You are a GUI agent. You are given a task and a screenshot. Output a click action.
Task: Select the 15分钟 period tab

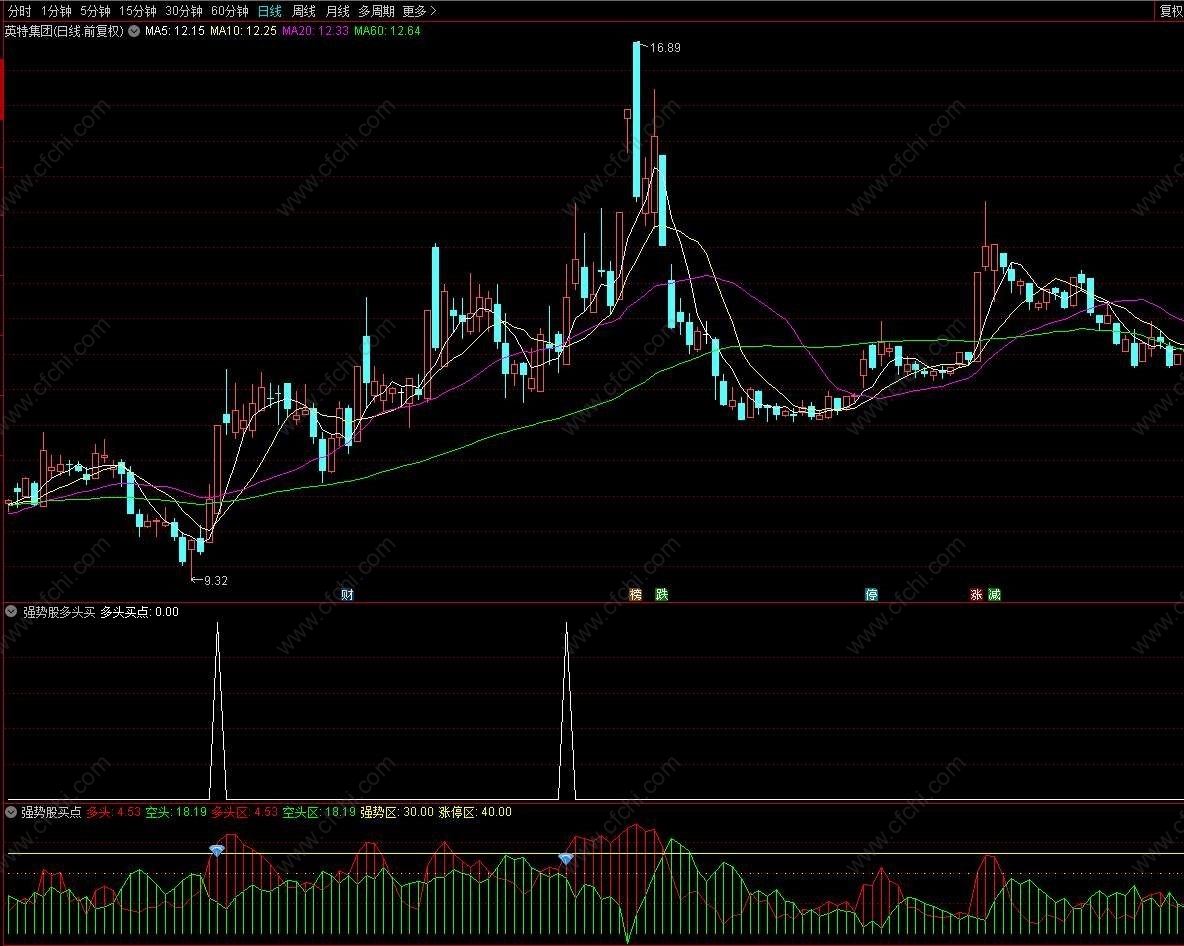click(137, 11)
